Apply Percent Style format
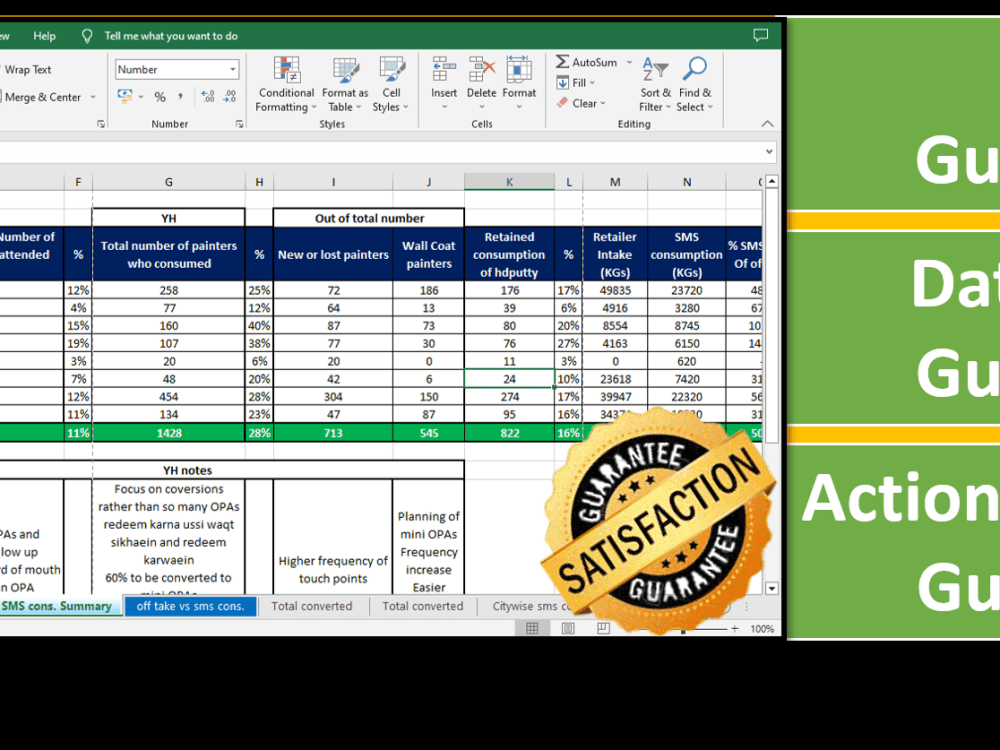 pos(160,97)
